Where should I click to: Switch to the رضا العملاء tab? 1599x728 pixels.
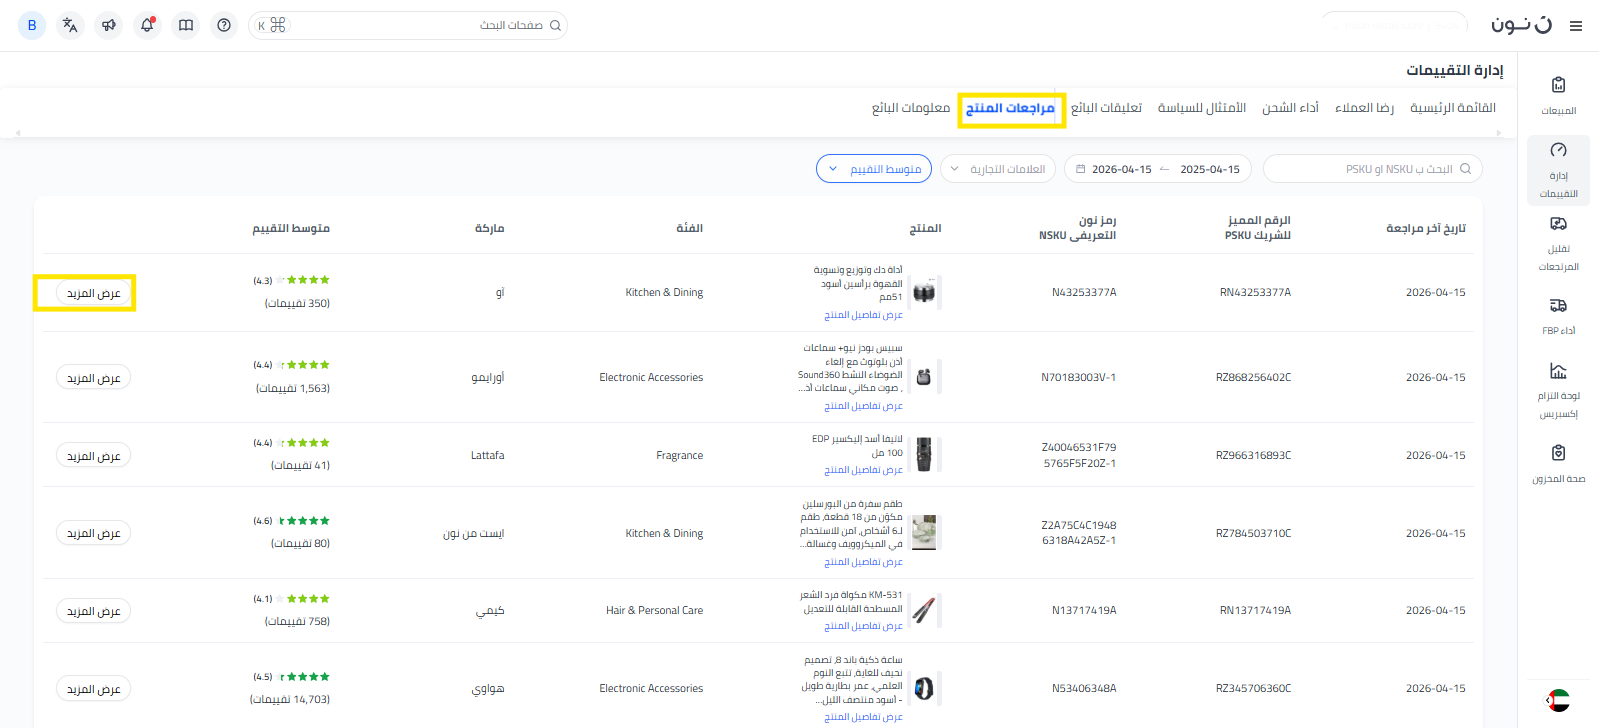1364,108
